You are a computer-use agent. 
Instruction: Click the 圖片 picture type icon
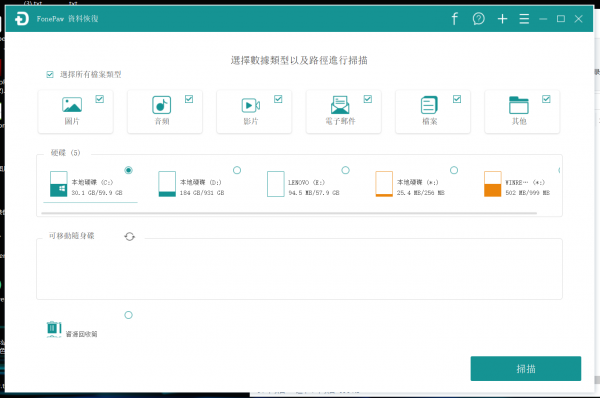pos(72,104)
